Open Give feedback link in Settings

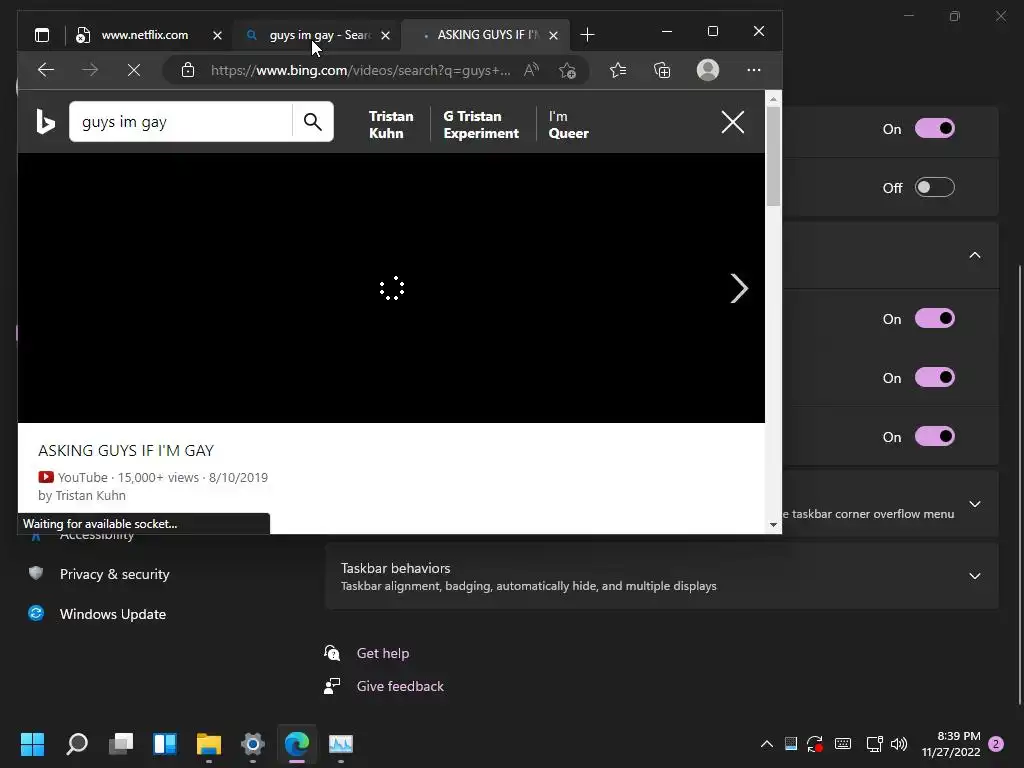pos(400,686)
